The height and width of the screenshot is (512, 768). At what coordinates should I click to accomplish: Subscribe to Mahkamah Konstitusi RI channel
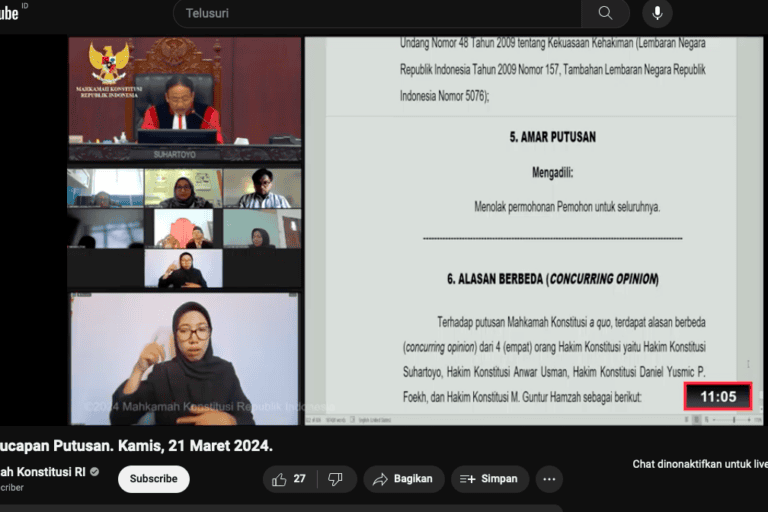pos(153,479)
